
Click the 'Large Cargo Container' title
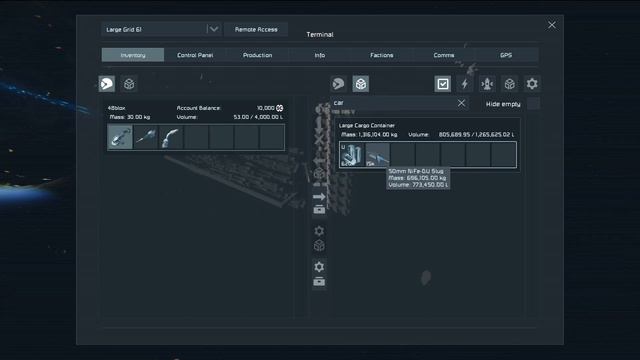(x=367, y=126)
